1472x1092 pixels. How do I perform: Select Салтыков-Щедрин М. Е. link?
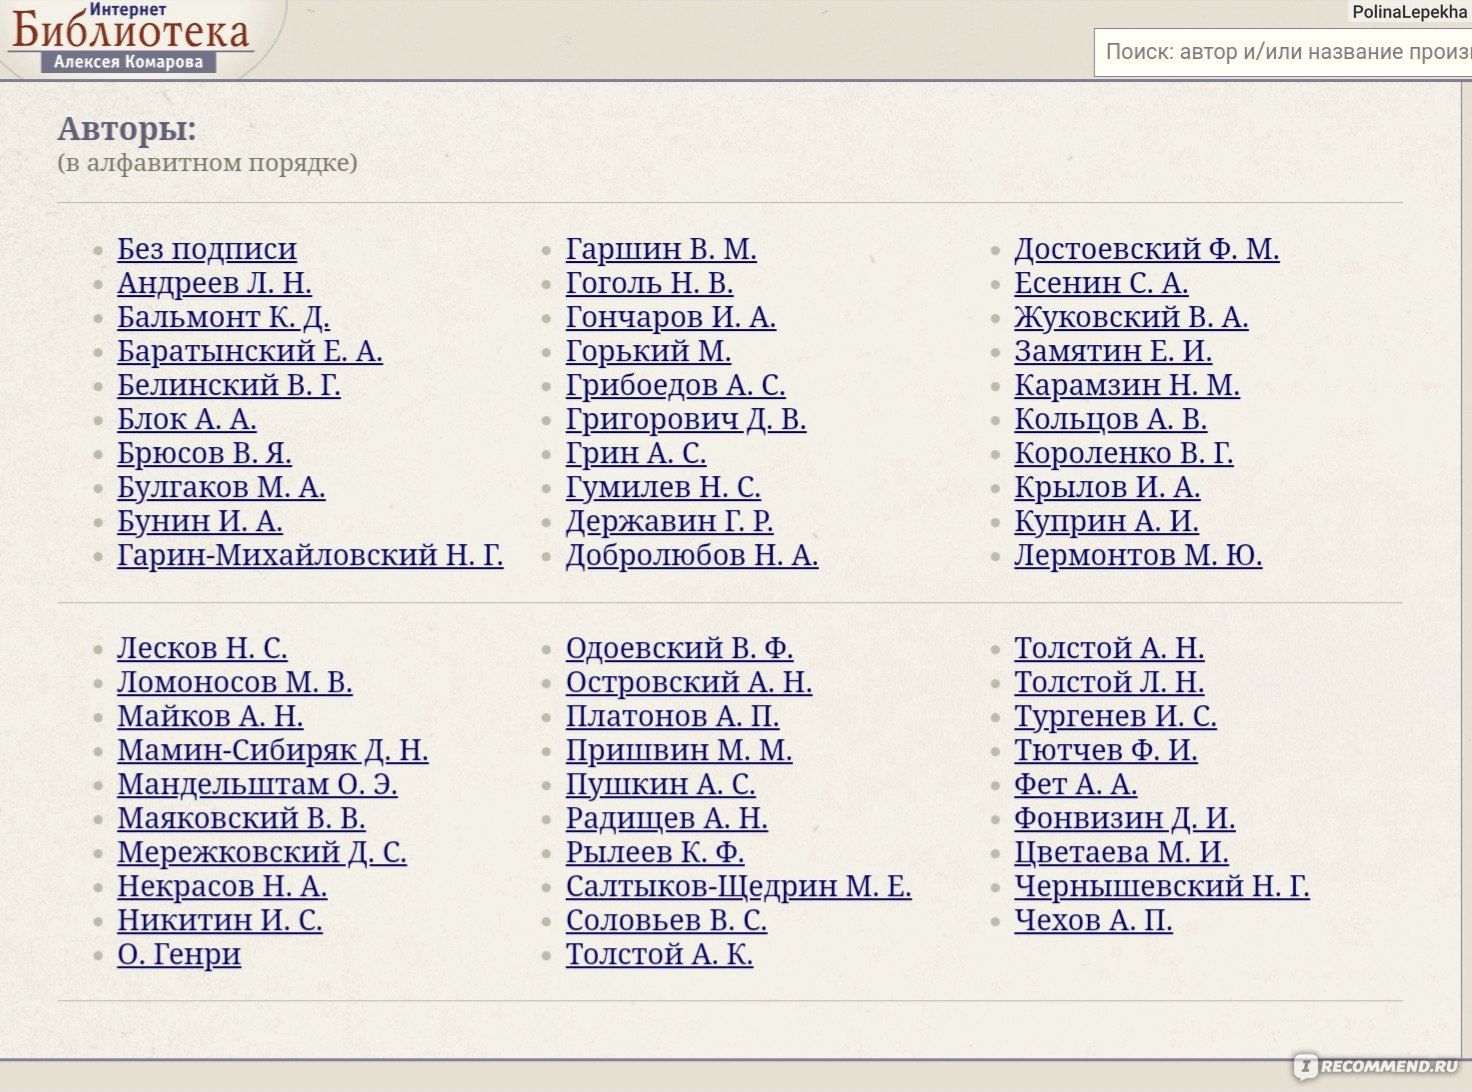point(739,886)
